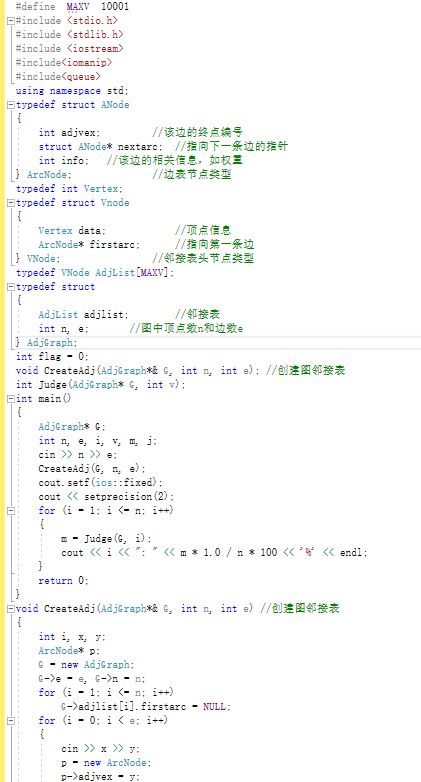
Task: Click the '#include<iomanip>' line
Action: coord(64,63)
